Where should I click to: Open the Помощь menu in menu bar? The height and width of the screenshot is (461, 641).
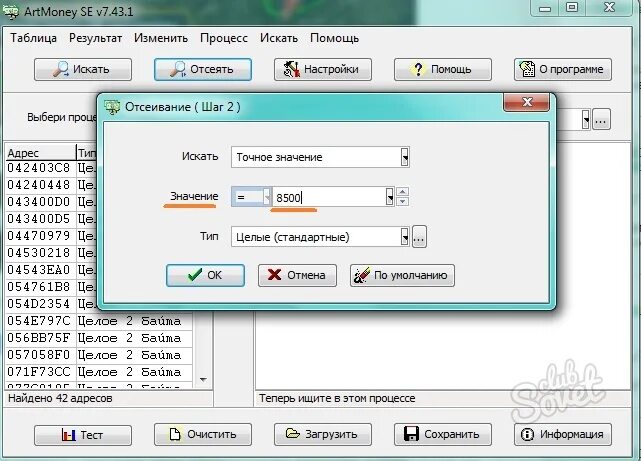[334, 38]
